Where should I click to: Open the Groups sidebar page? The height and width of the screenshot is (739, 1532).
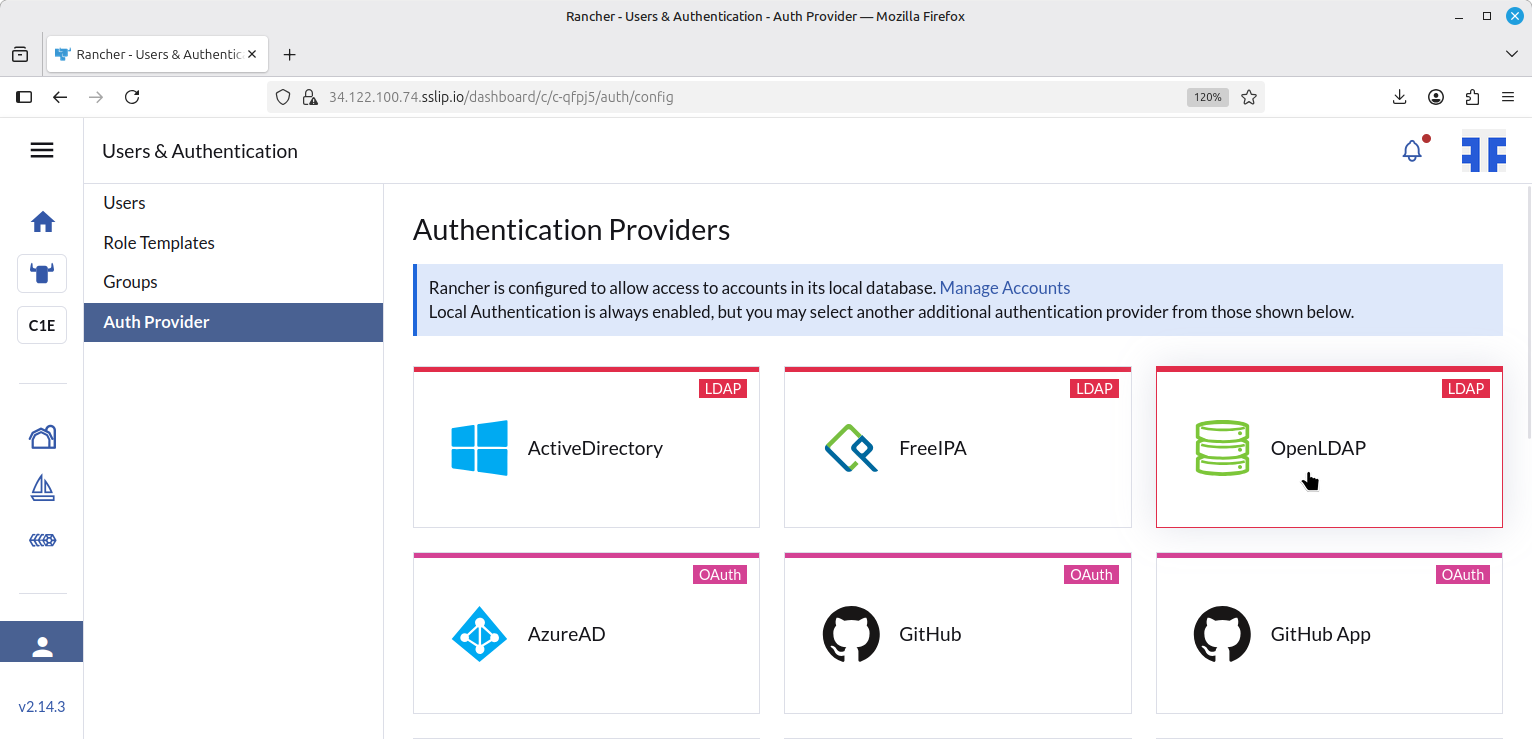[x=233, y=282]
